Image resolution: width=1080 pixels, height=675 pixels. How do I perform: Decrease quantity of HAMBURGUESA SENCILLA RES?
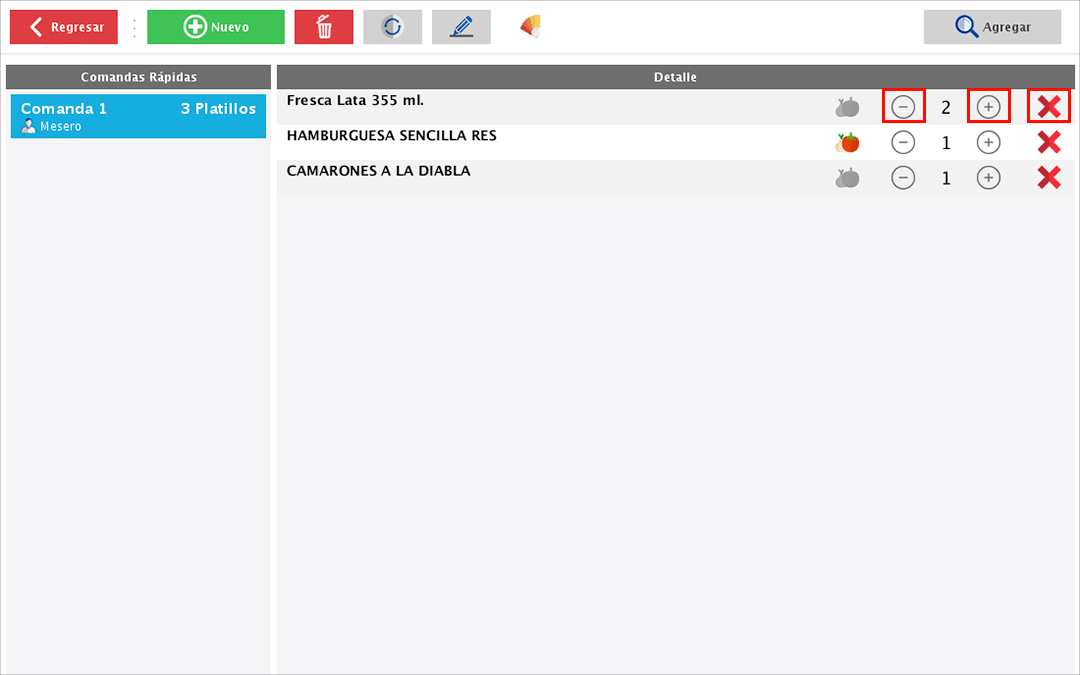[x=903, y=143]
